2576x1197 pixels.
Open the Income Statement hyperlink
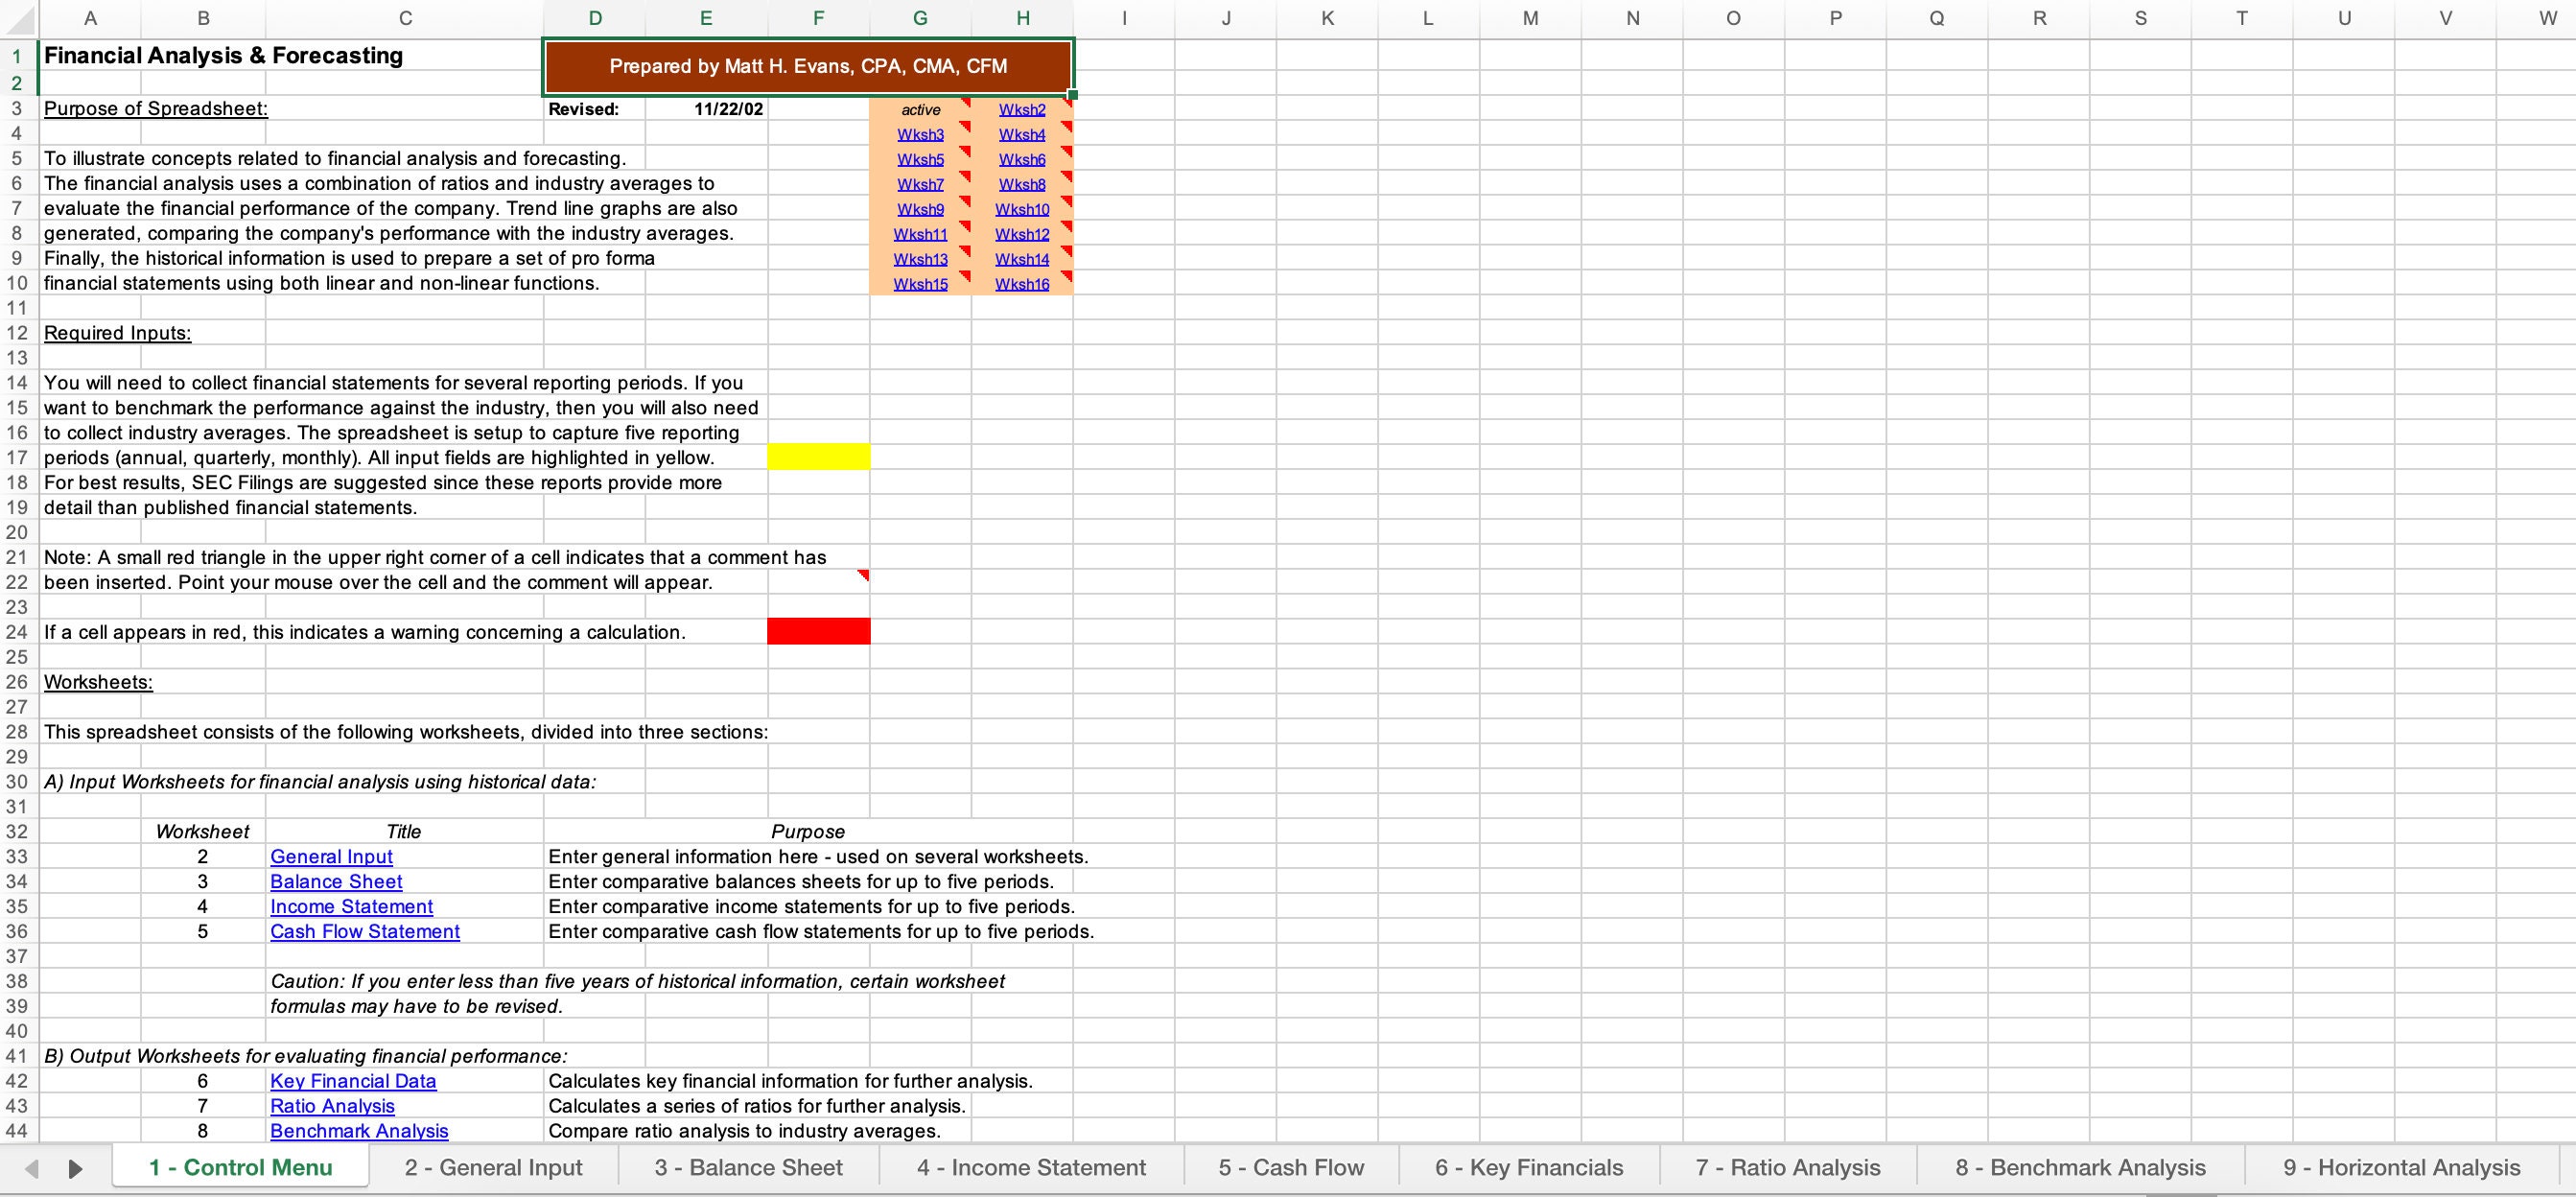(351, 907)
